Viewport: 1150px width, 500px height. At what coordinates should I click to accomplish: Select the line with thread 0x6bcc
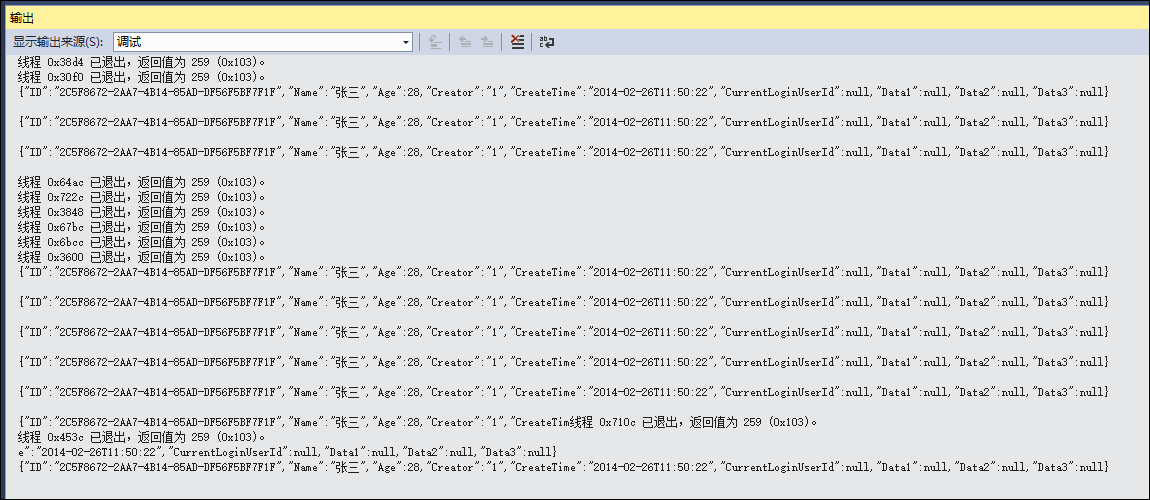pyautogui.click(x=141, y=242)
